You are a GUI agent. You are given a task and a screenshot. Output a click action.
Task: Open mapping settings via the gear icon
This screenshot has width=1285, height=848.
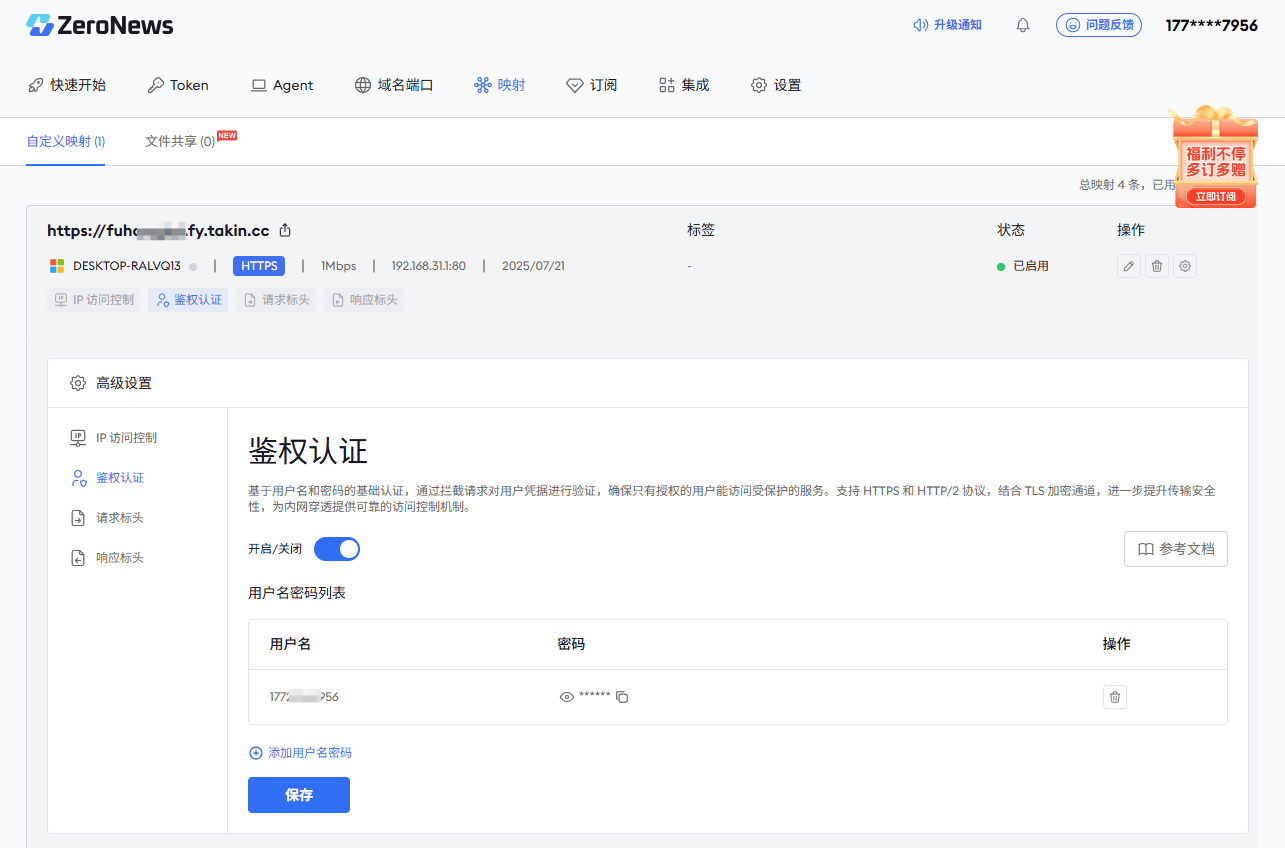pos(1184,265)
